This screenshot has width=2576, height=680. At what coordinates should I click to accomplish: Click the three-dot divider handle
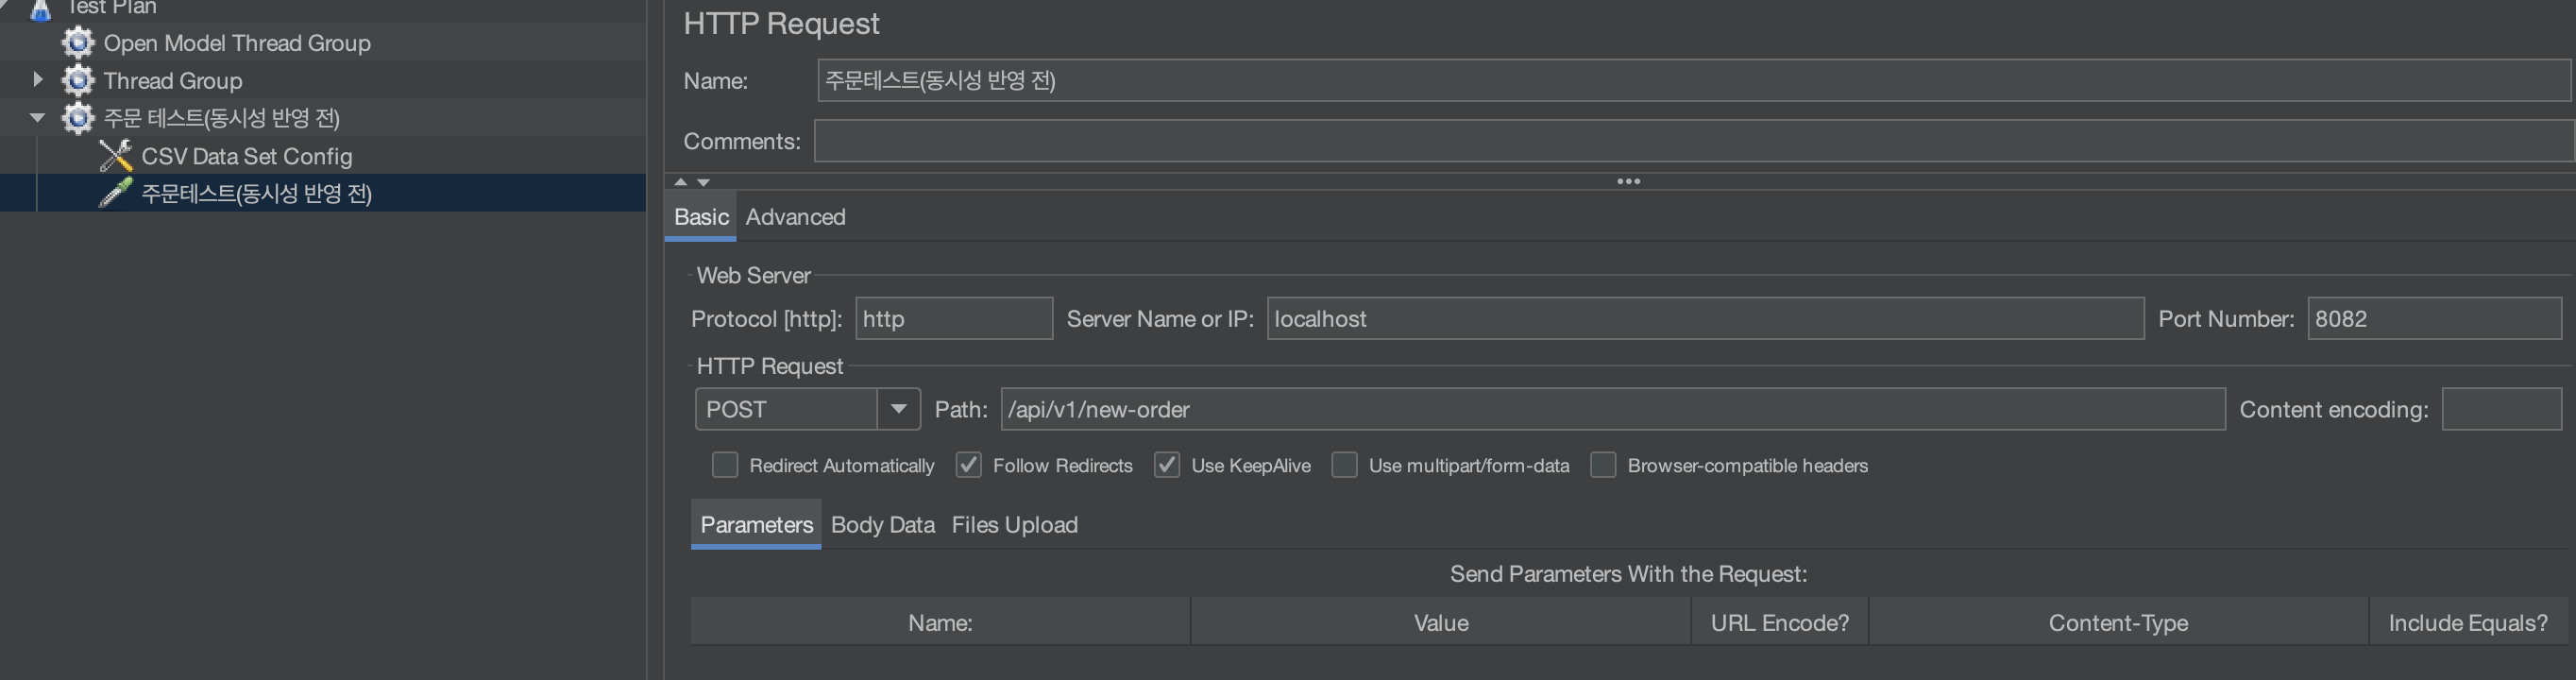click(x=1628, y=181)
